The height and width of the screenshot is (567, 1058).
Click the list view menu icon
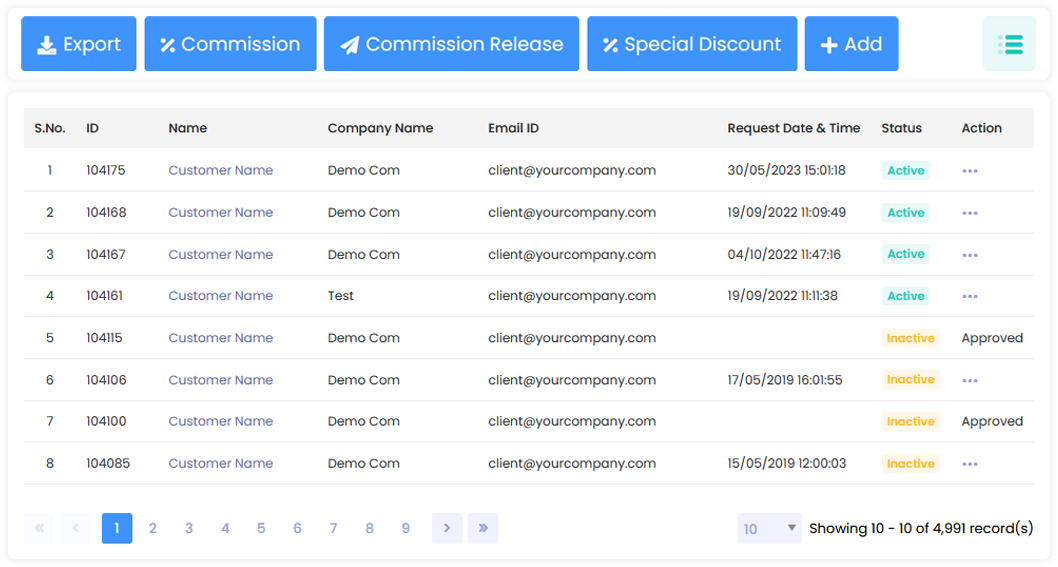[1009, 44]
